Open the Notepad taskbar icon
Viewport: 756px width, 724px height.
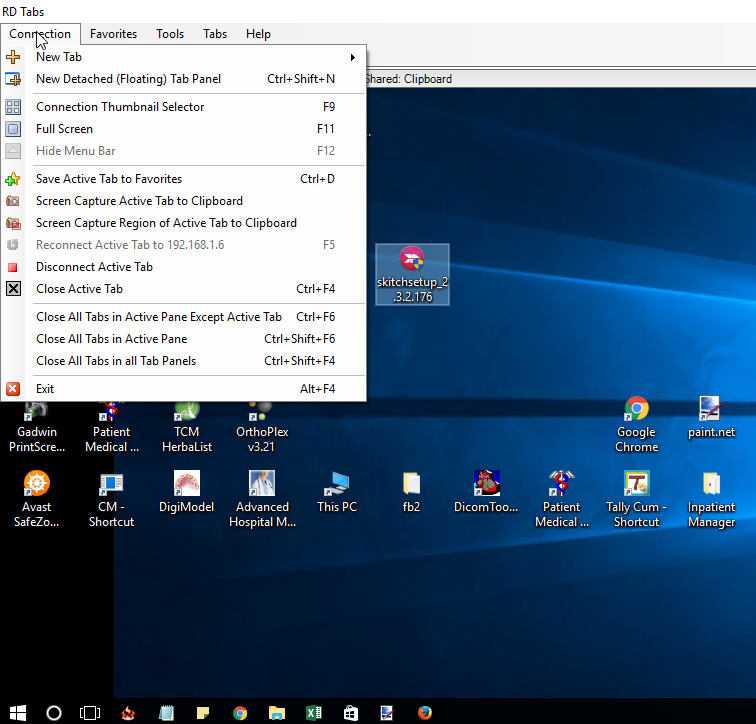(x=166, y=713)
